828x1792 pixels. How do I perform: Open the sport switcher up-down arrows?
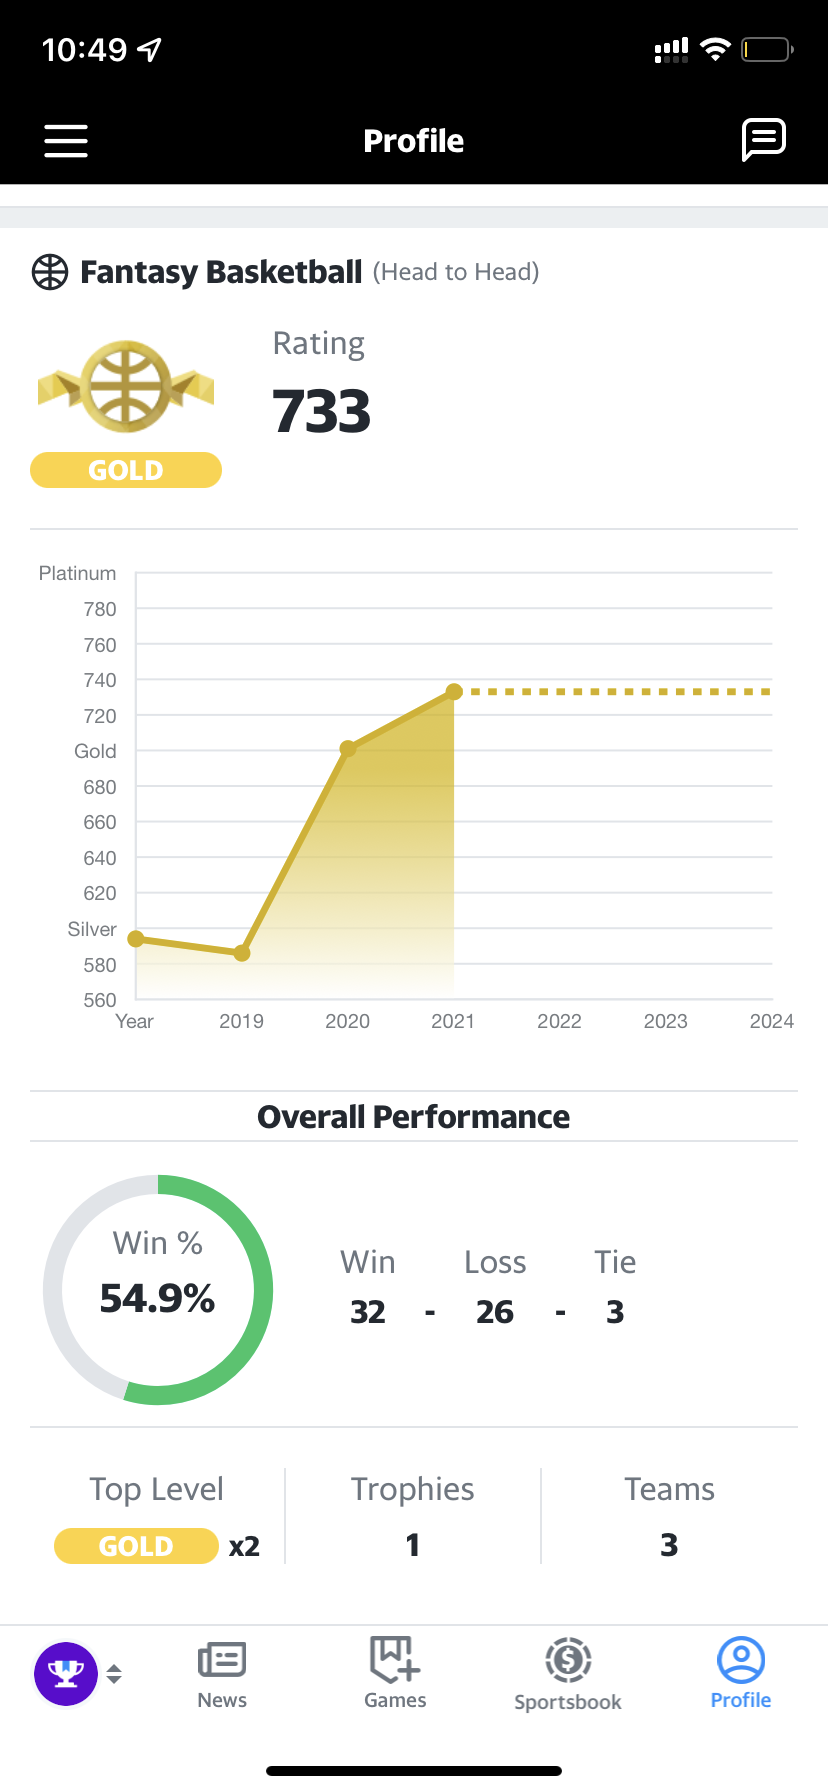point(114,1673)
